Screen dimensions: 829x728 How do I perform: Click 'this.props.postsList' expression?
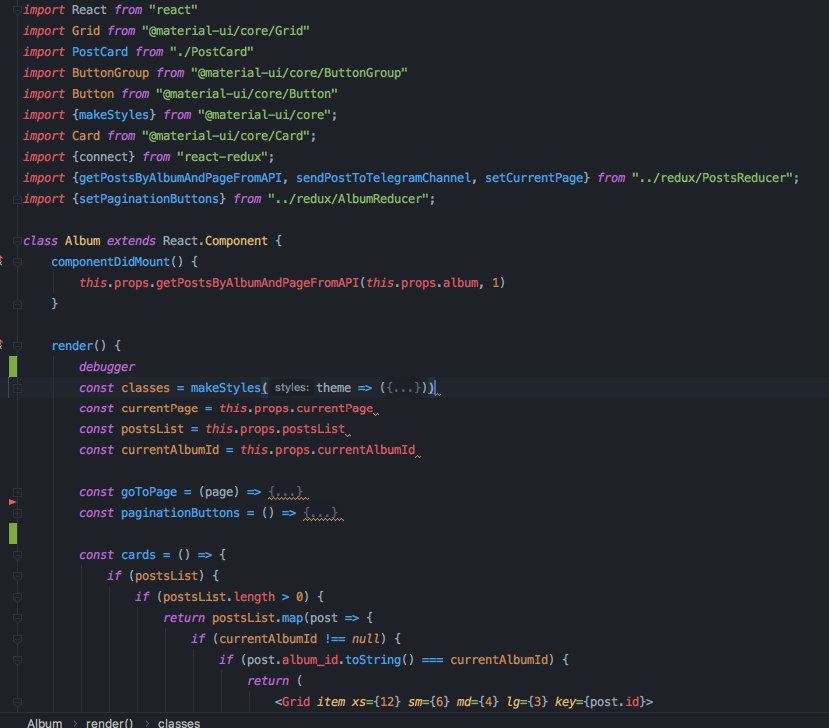pos(275,429)
